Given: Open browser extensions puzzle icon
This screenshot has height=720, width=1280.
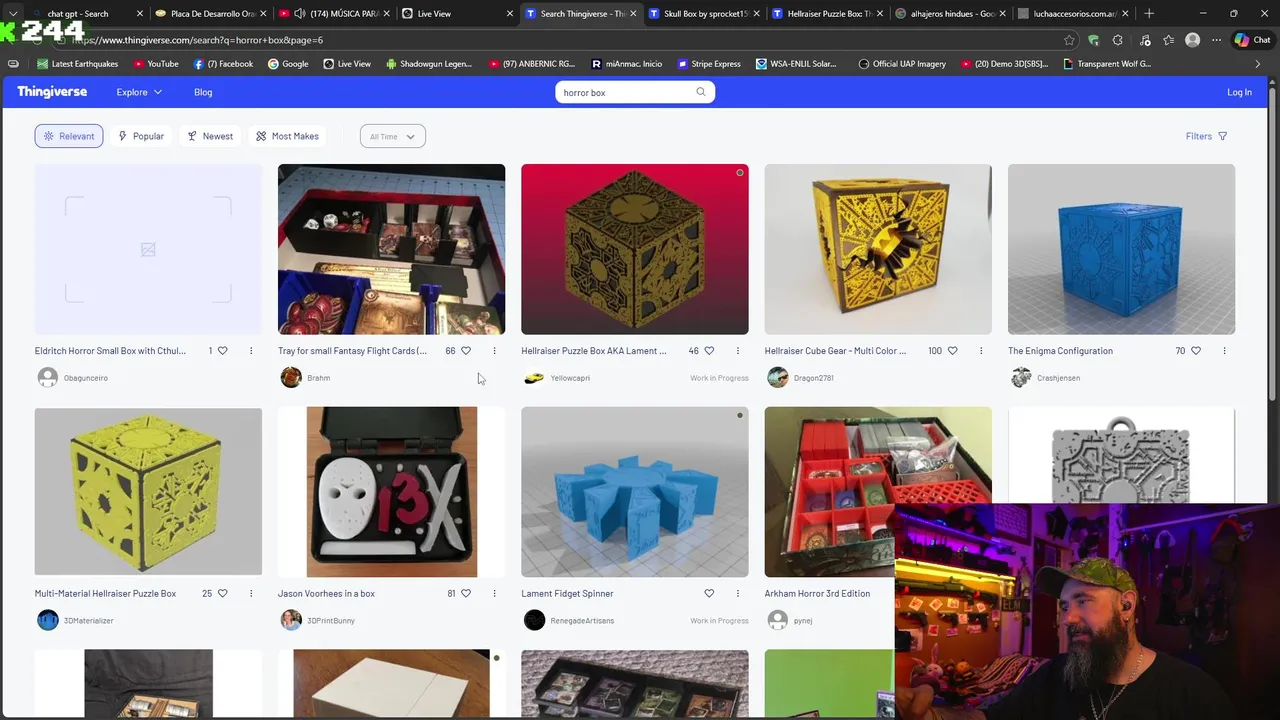Looking at the screenshot, I should click(1117, 40).
